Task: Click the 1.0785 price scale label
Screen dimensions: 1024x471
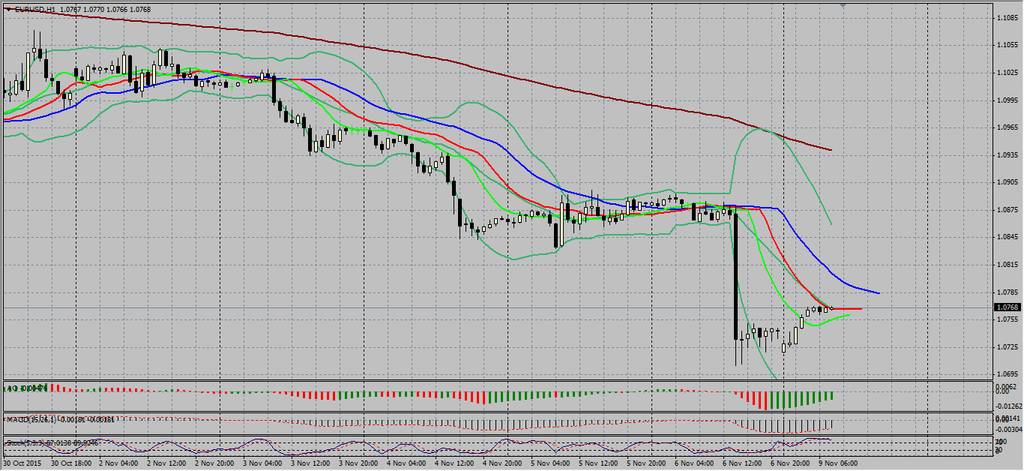Action: tap(1006, 292)
